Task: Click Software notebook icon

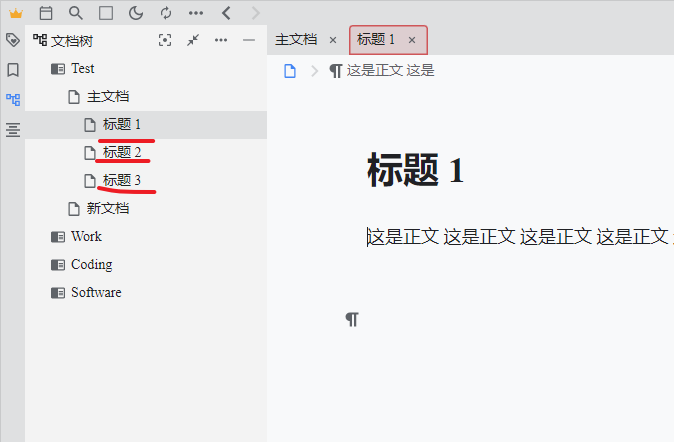Action: [58, 293]
